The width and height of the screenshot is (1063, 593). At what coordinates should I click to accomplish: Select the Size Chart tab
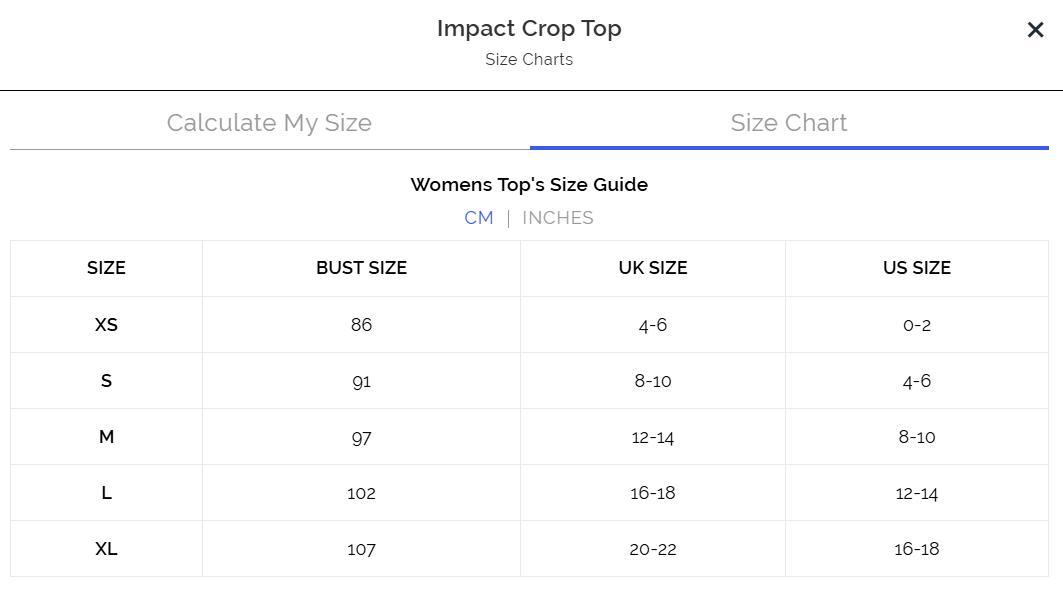click(x=788, y=123)
